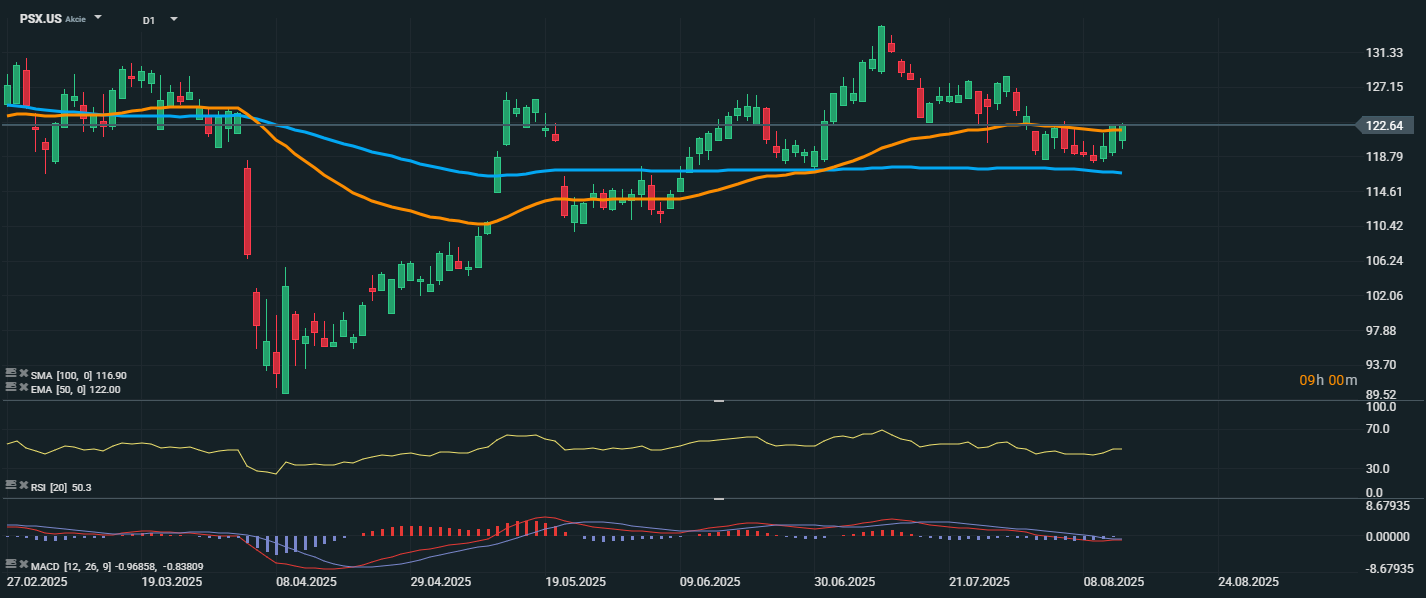
Task: Click the D1 interval label
Action: click(x=149, y=19)
